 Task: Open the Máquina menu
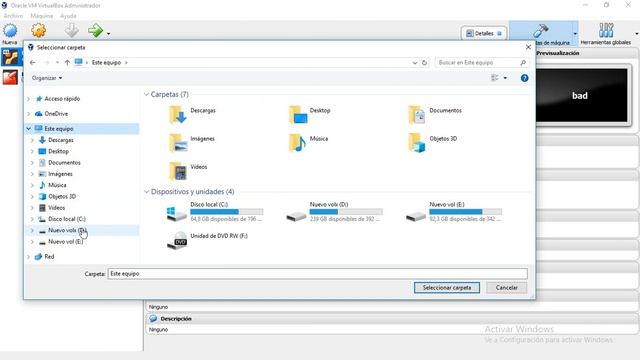42,16
